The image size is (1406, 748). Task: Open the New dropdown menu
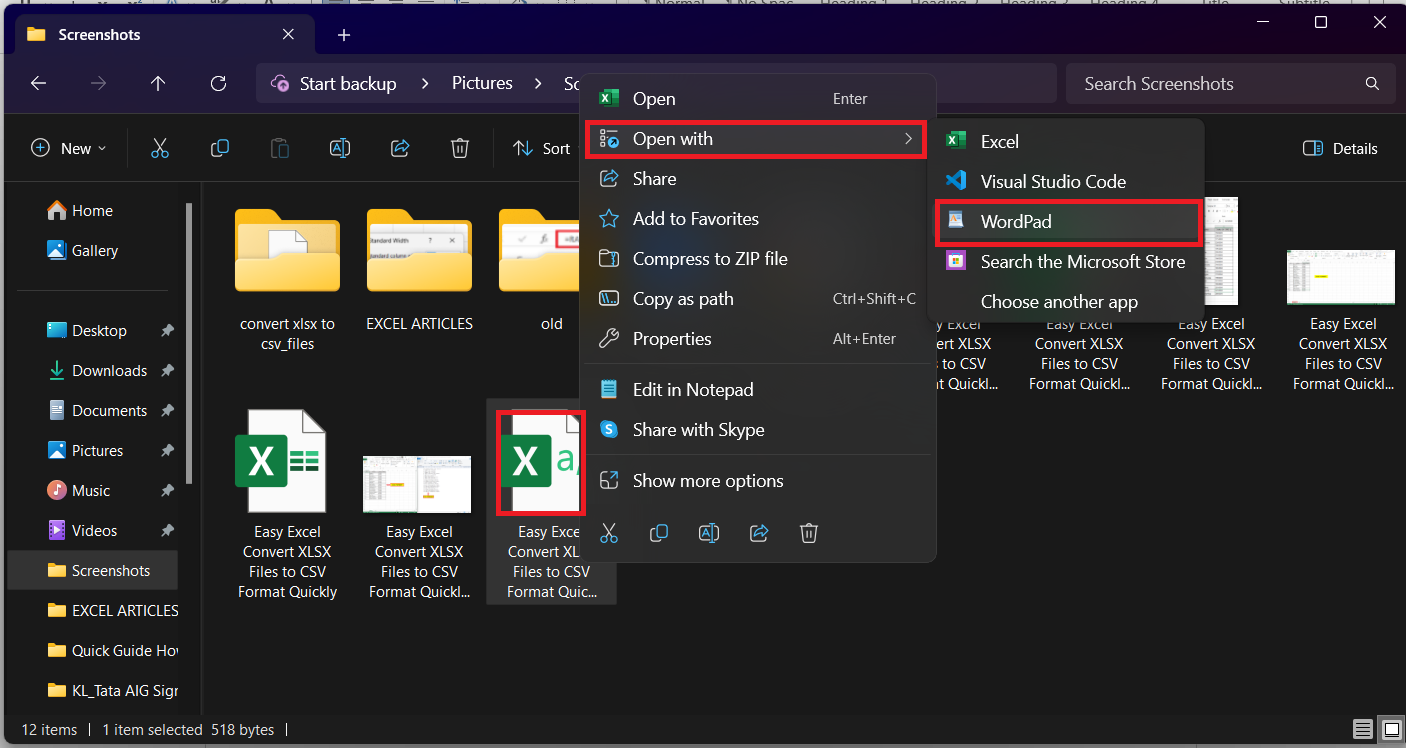[x=68, y=148]
